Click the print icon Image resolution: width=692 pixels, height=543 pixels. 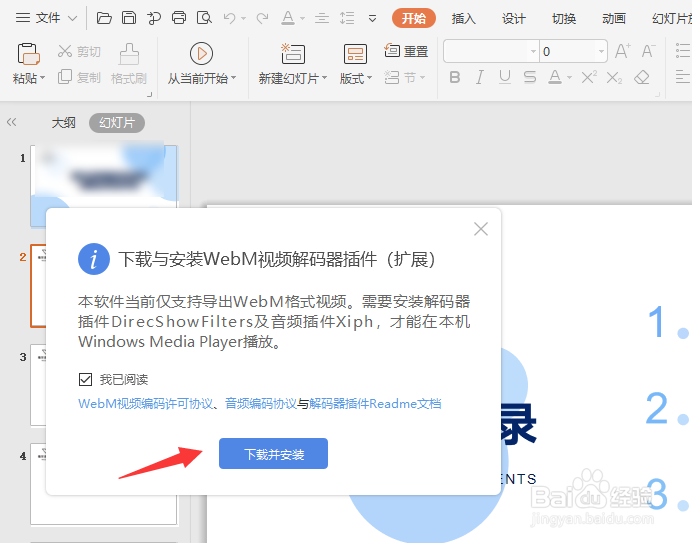(179, 18)
